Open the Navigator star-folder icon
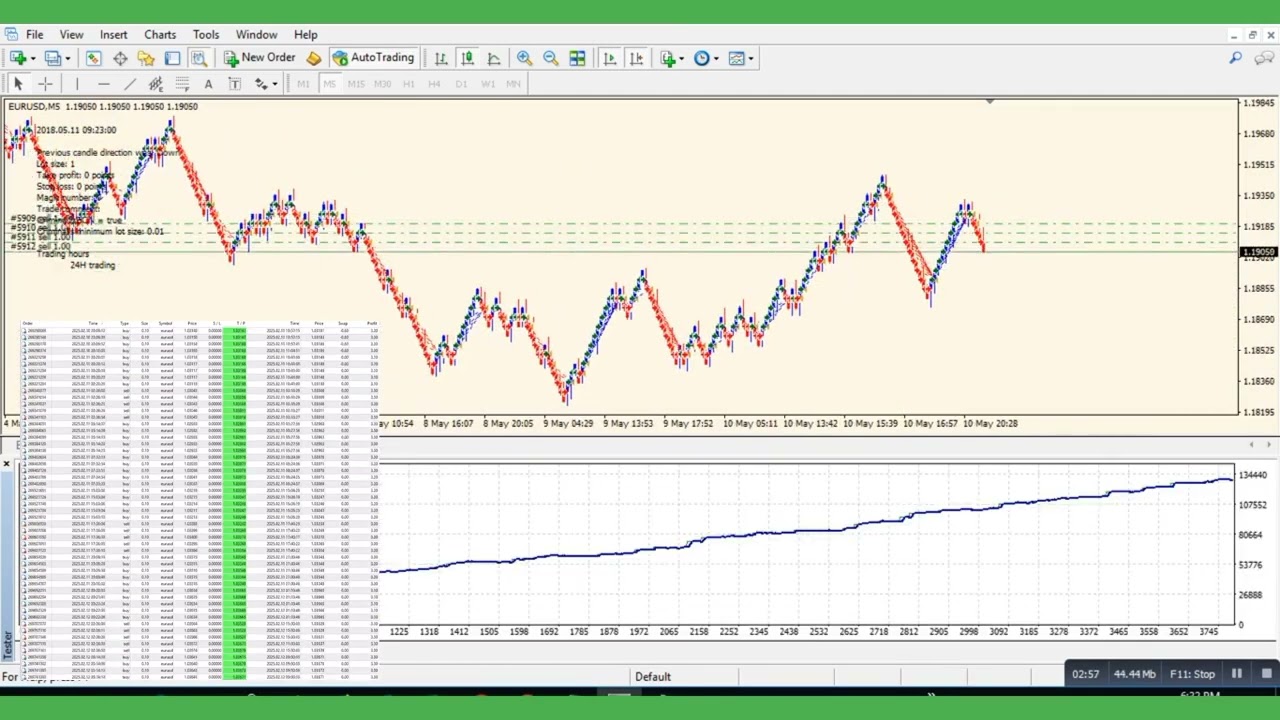The width and height of the screenshot is (1280, 720). pos(146,58)
